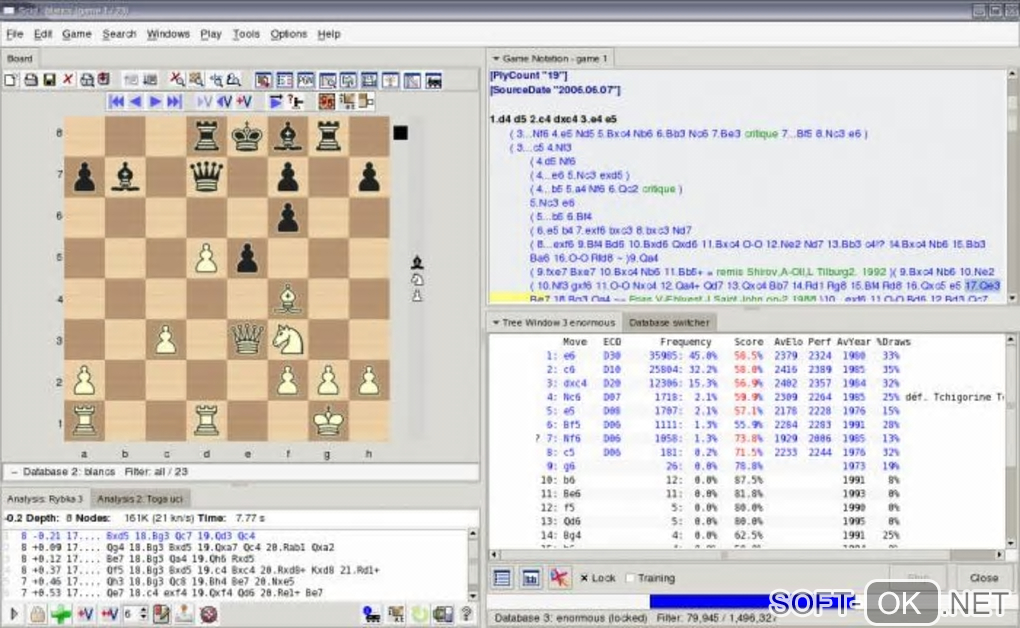Click the save game floppy disk icon
Viewport: 1020px width, 628px height.
click(49, 80)
